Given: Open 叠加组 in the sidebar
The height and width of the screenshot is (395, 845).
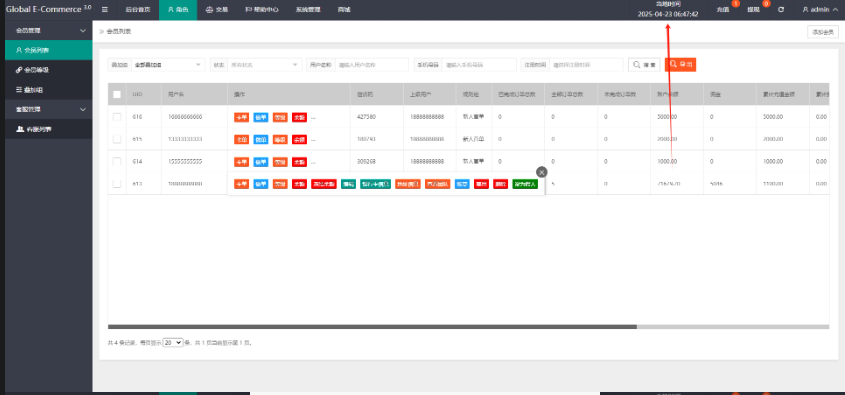Looking at the screenshot, I should (x=49, y=90).
